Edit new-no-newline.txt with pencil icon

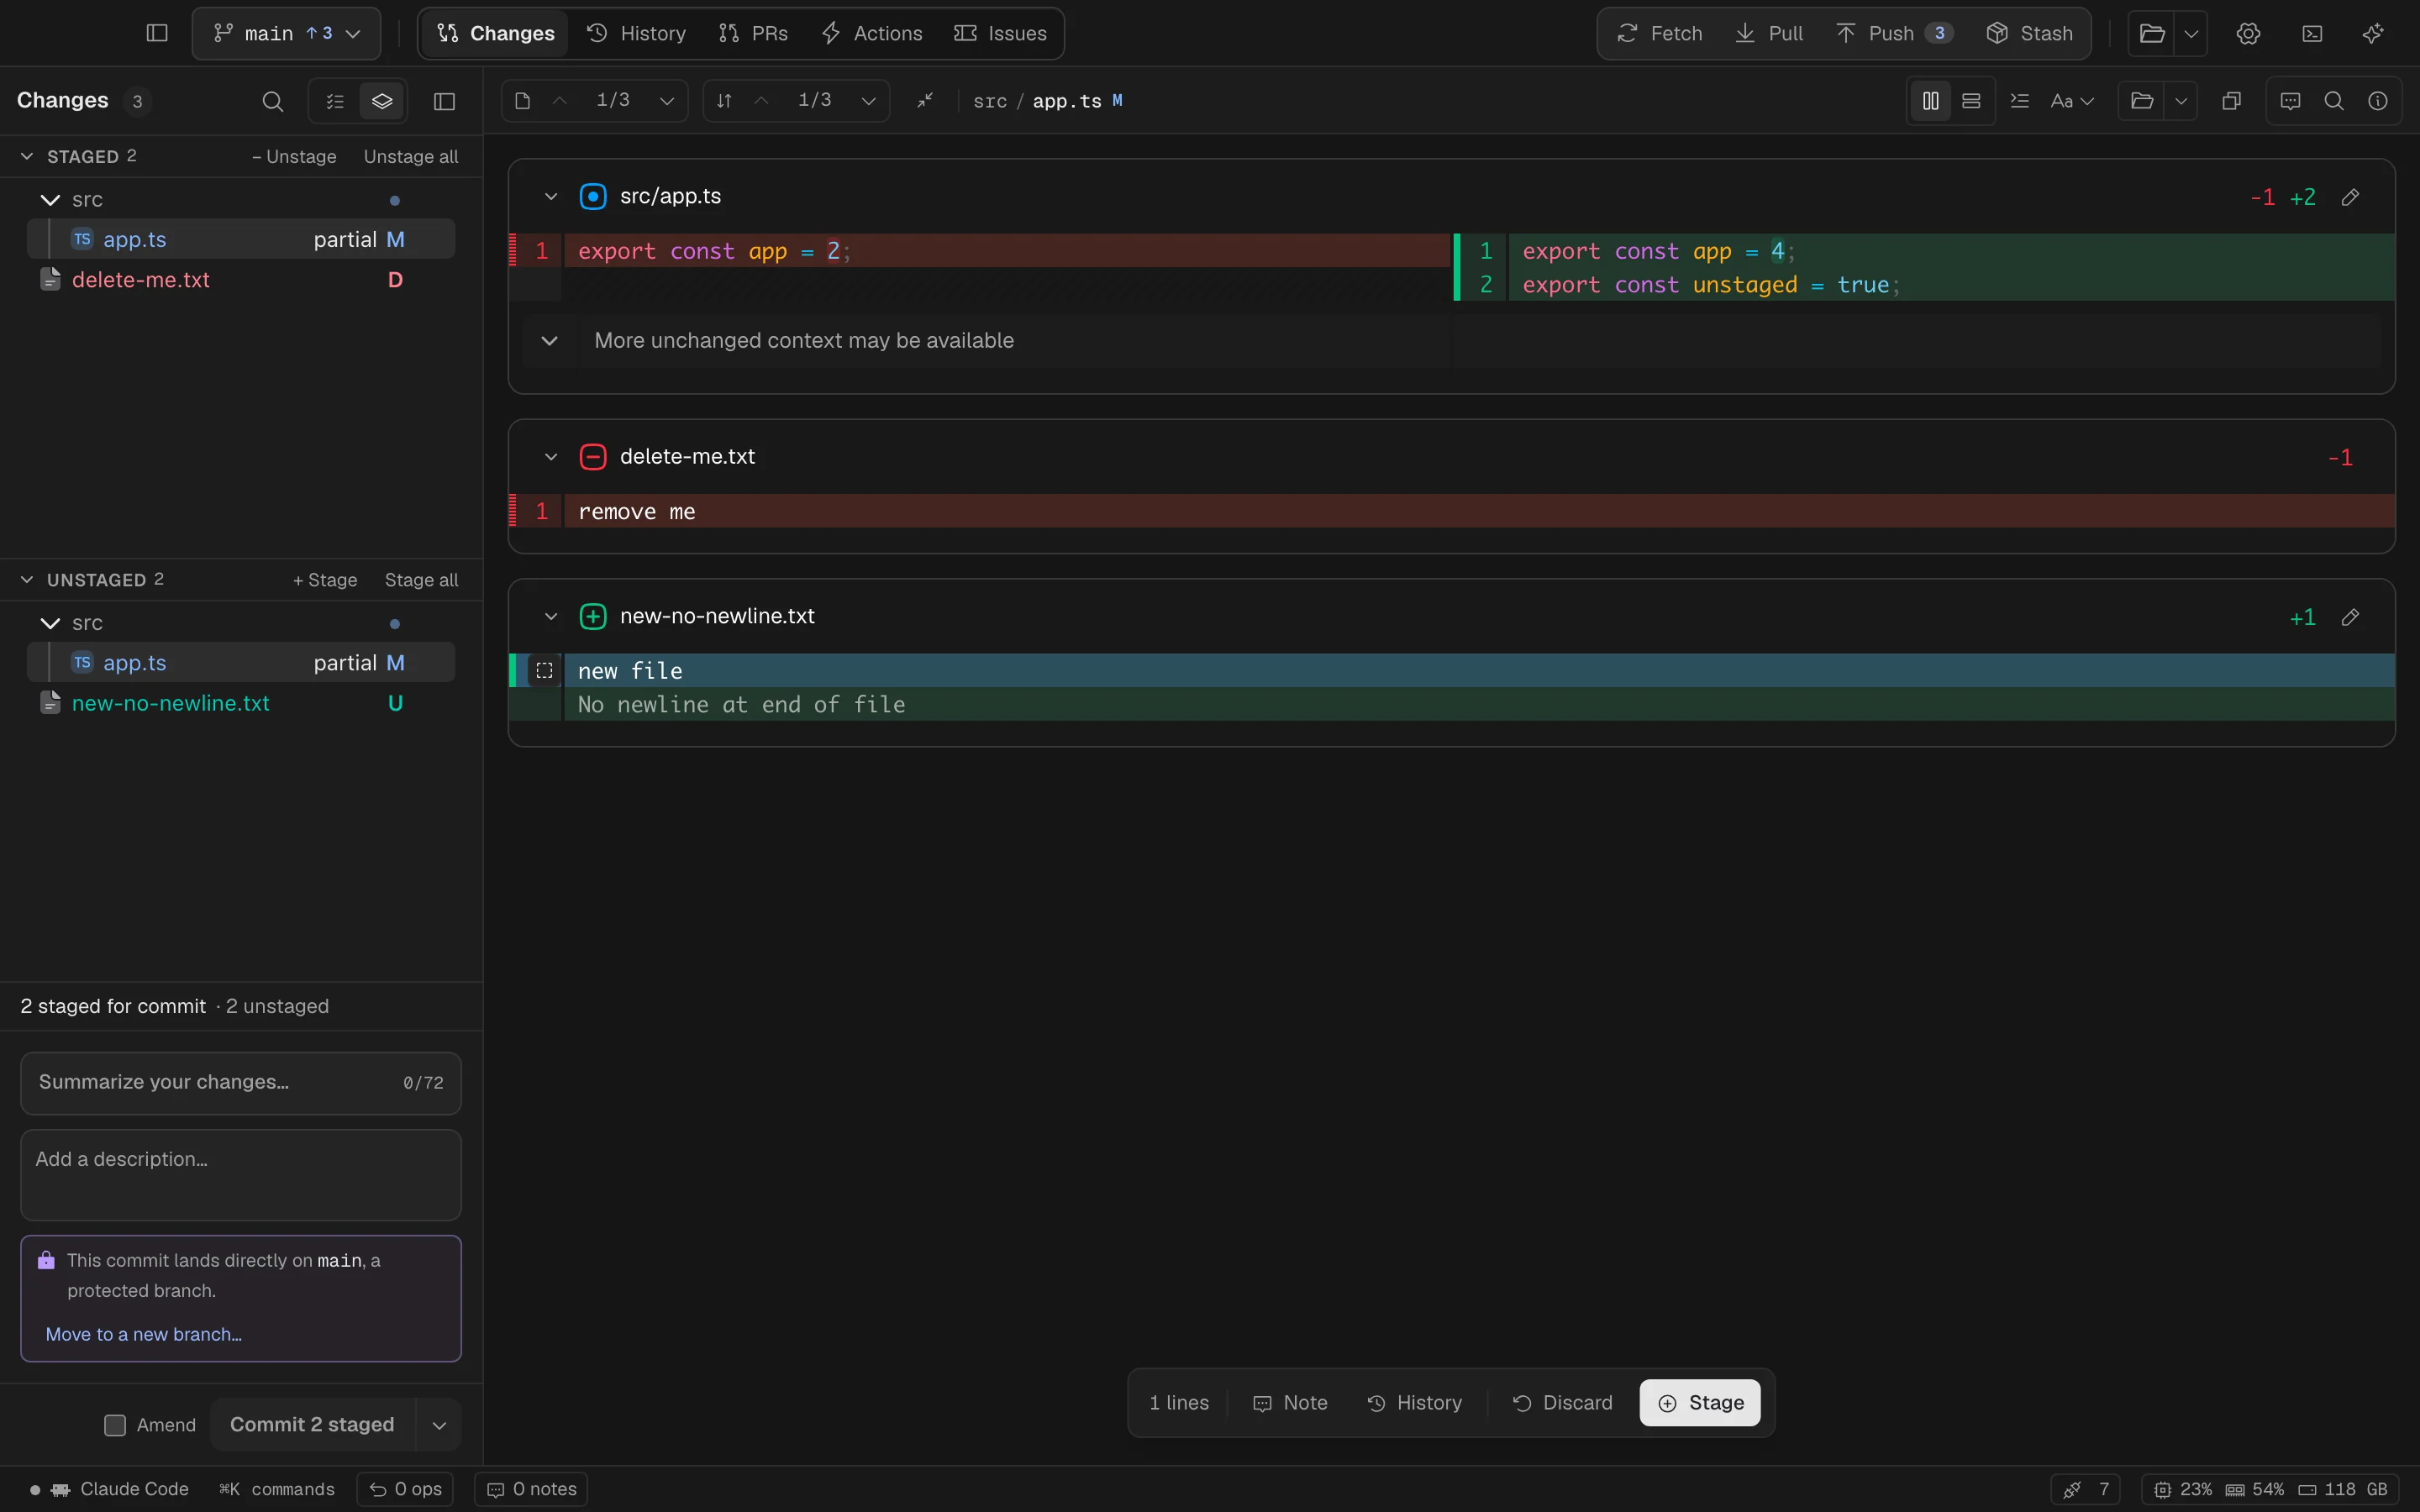click(x=2350, y=617)
